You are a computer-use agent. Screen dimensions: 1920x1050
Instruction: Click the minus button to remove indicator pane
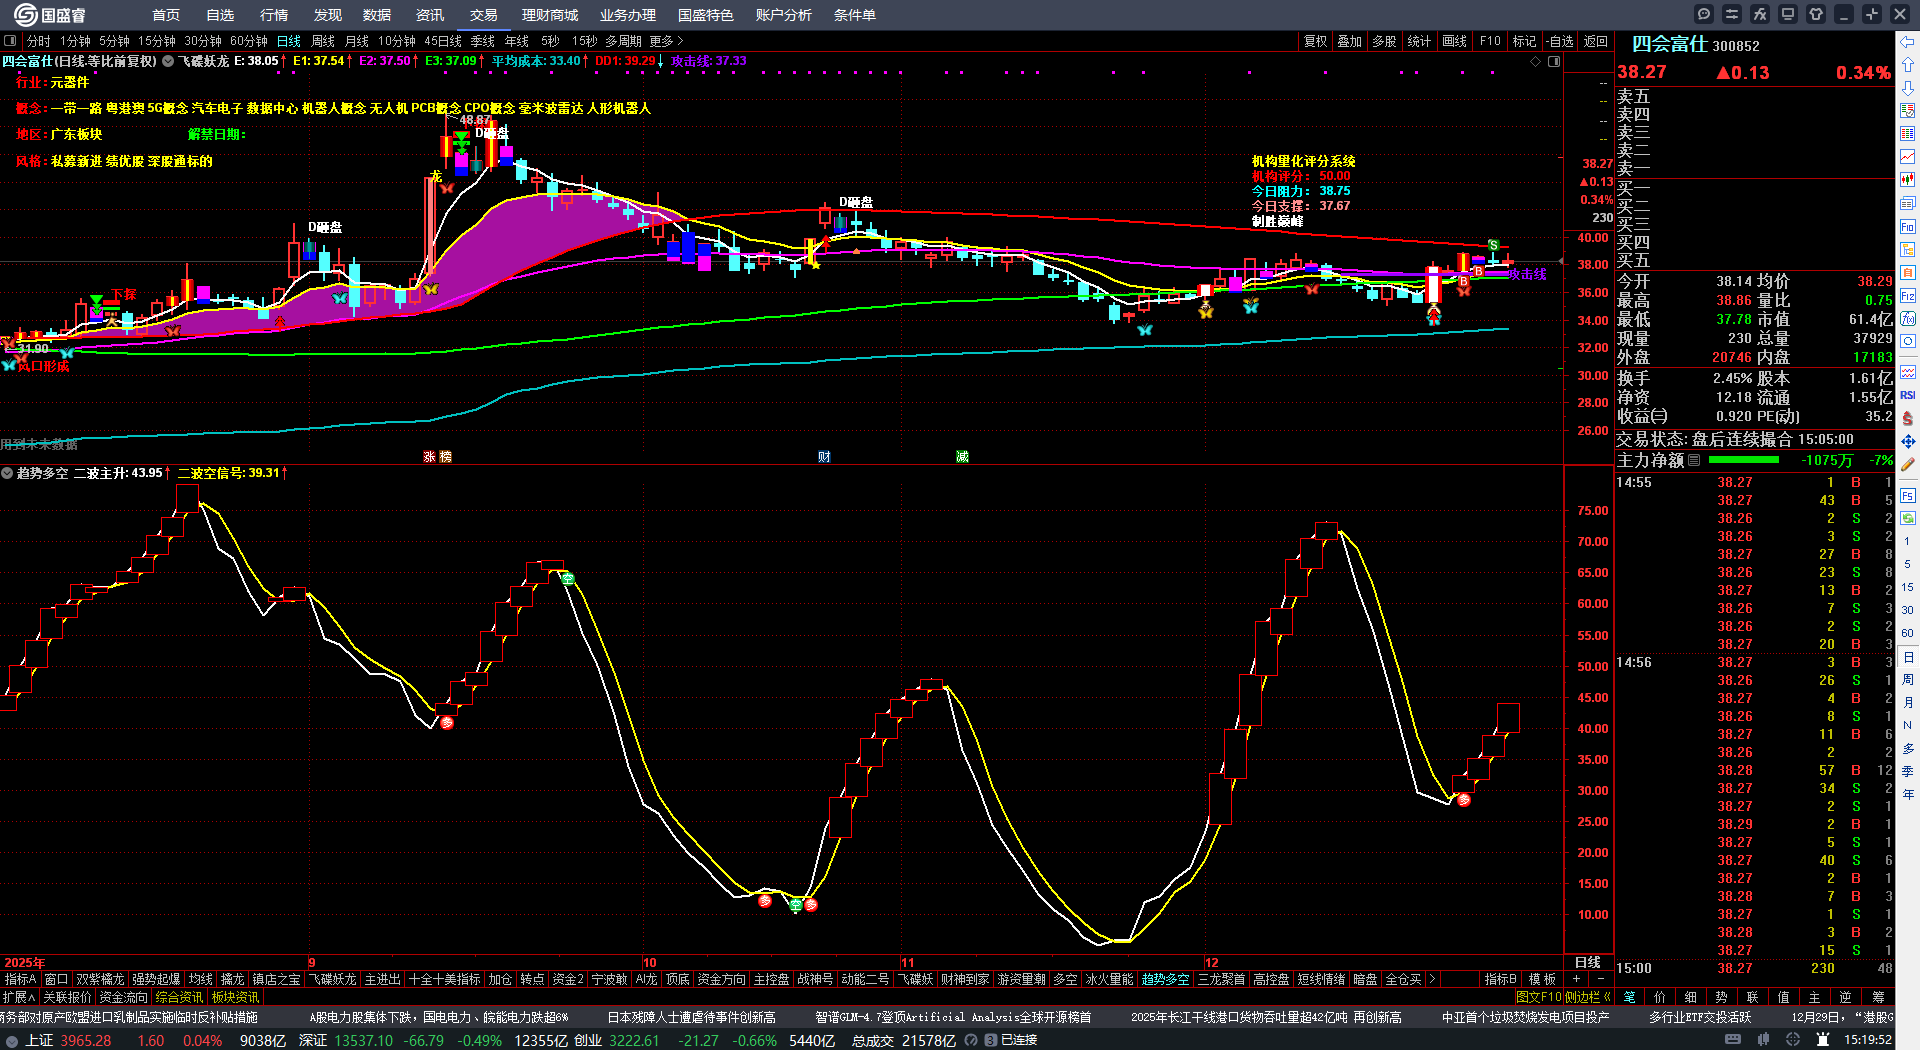coord(1601,980)
